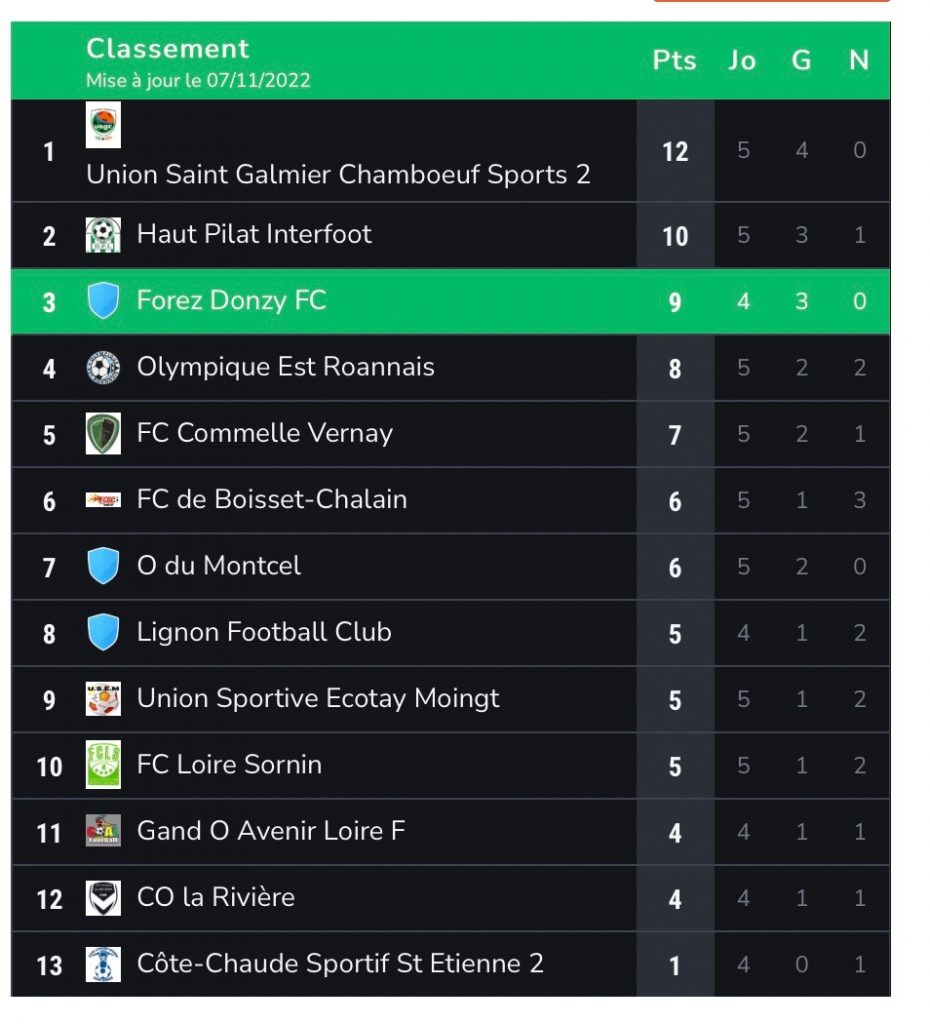Viewport: 930px width, 1024px height.
Task: Click the Côte-Chaude Sportif St Etienne 2 logo
Action: (x=103, y=965)
